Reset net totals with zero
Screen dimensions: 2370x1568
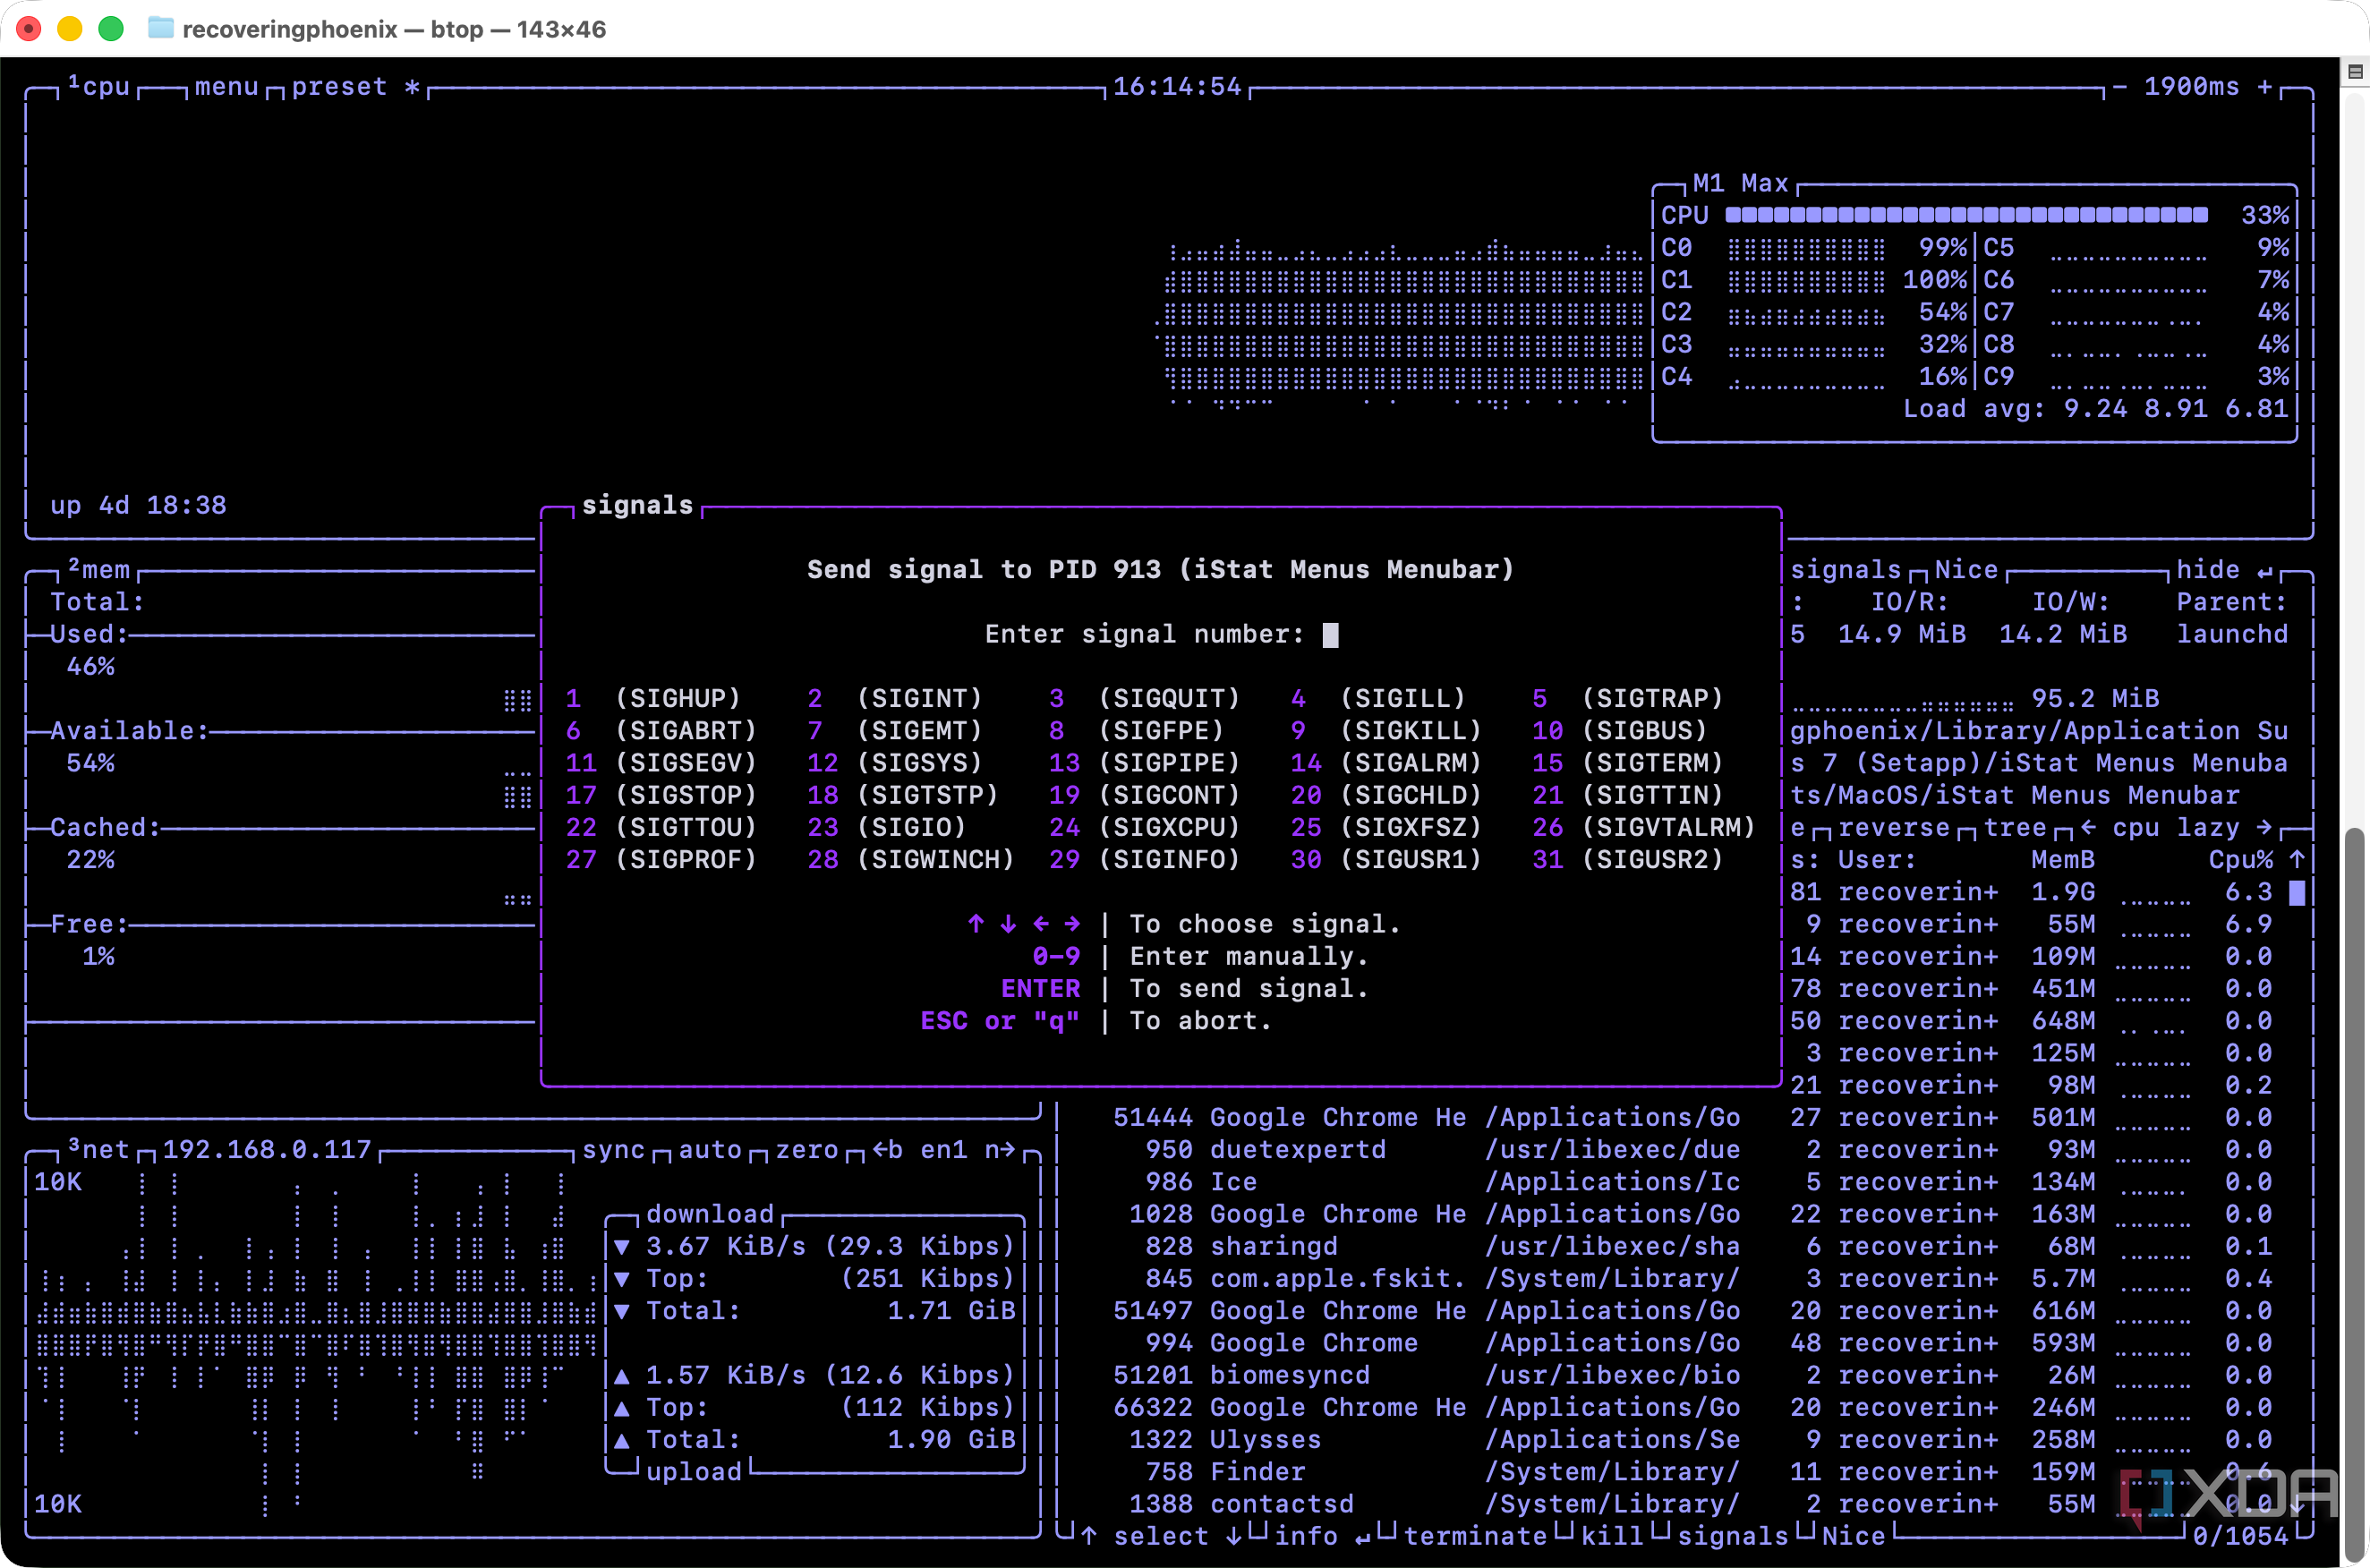(807, 1150)
